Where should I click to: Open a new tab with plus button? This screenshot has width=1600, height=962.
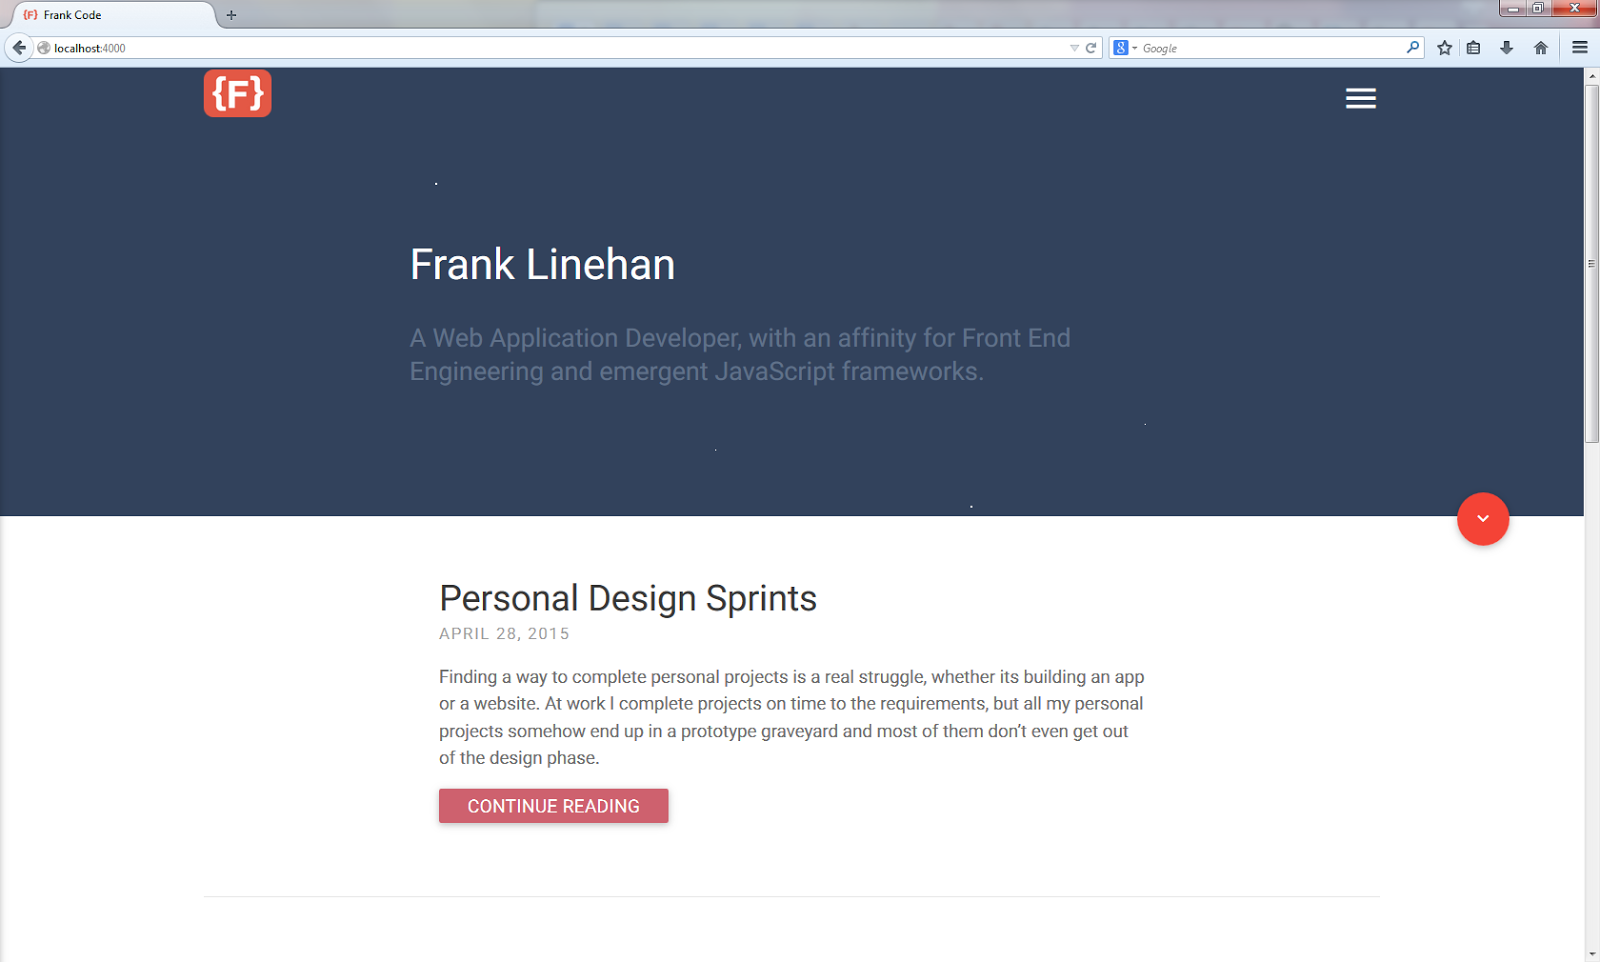point(231,15)
